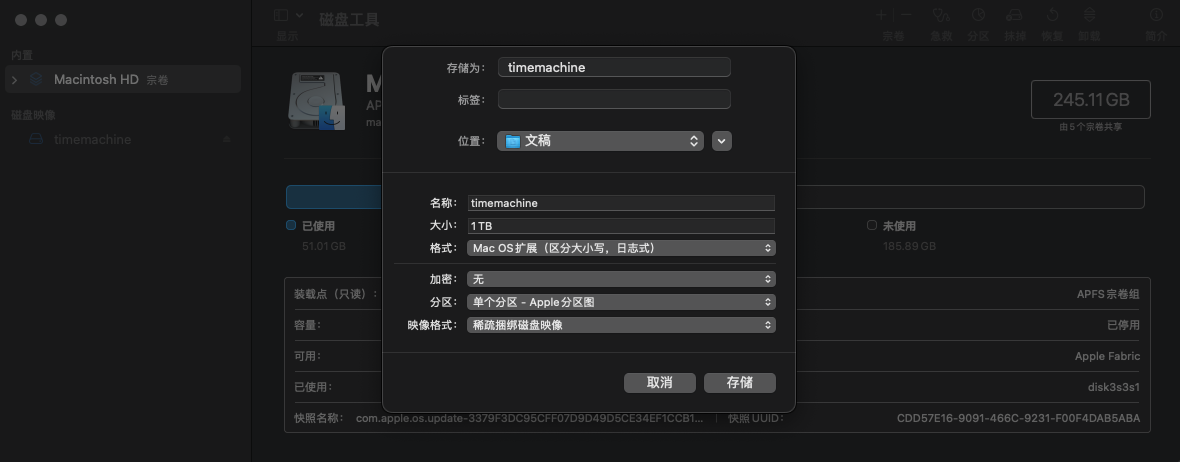Open the sidebar display (显示) menu
This screenshot has width=1180, height=462.
click(288, 16)
